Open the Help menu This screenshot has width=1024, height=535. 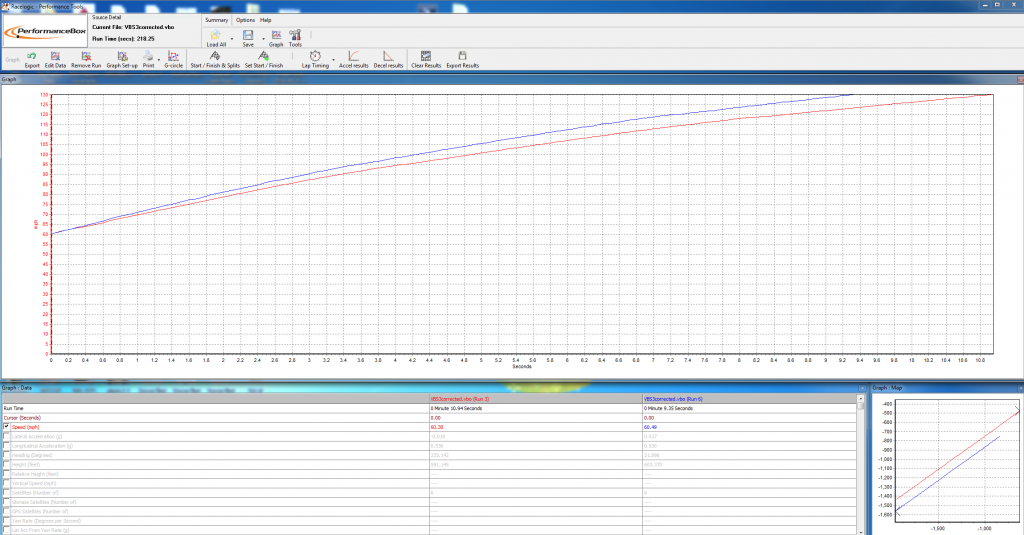tap(266, 20)
